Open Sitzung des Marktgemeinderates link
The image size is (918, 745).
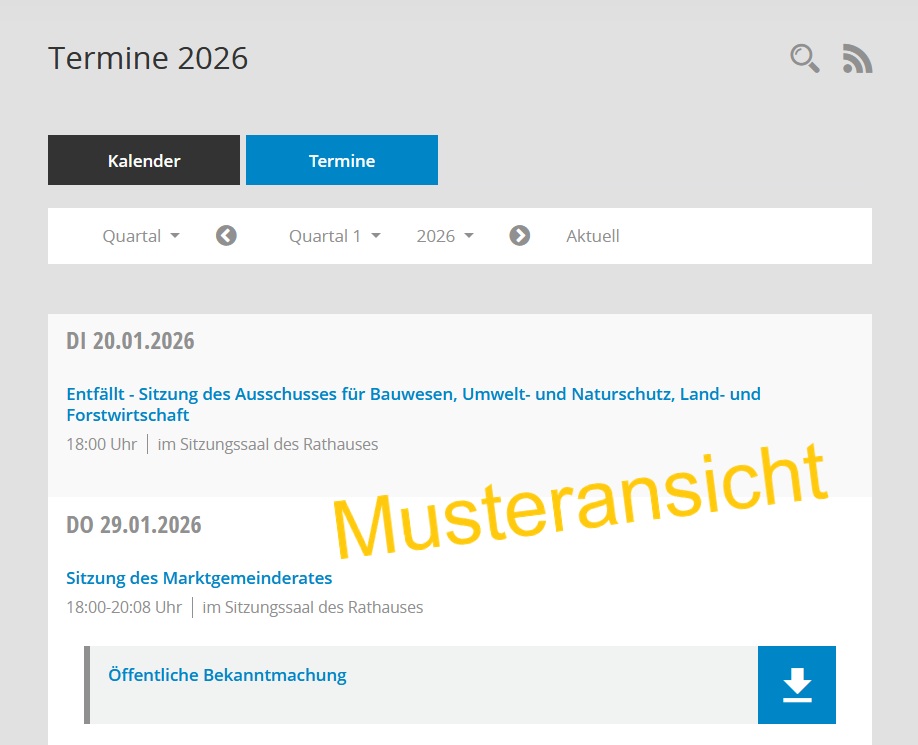pos(199,578)
